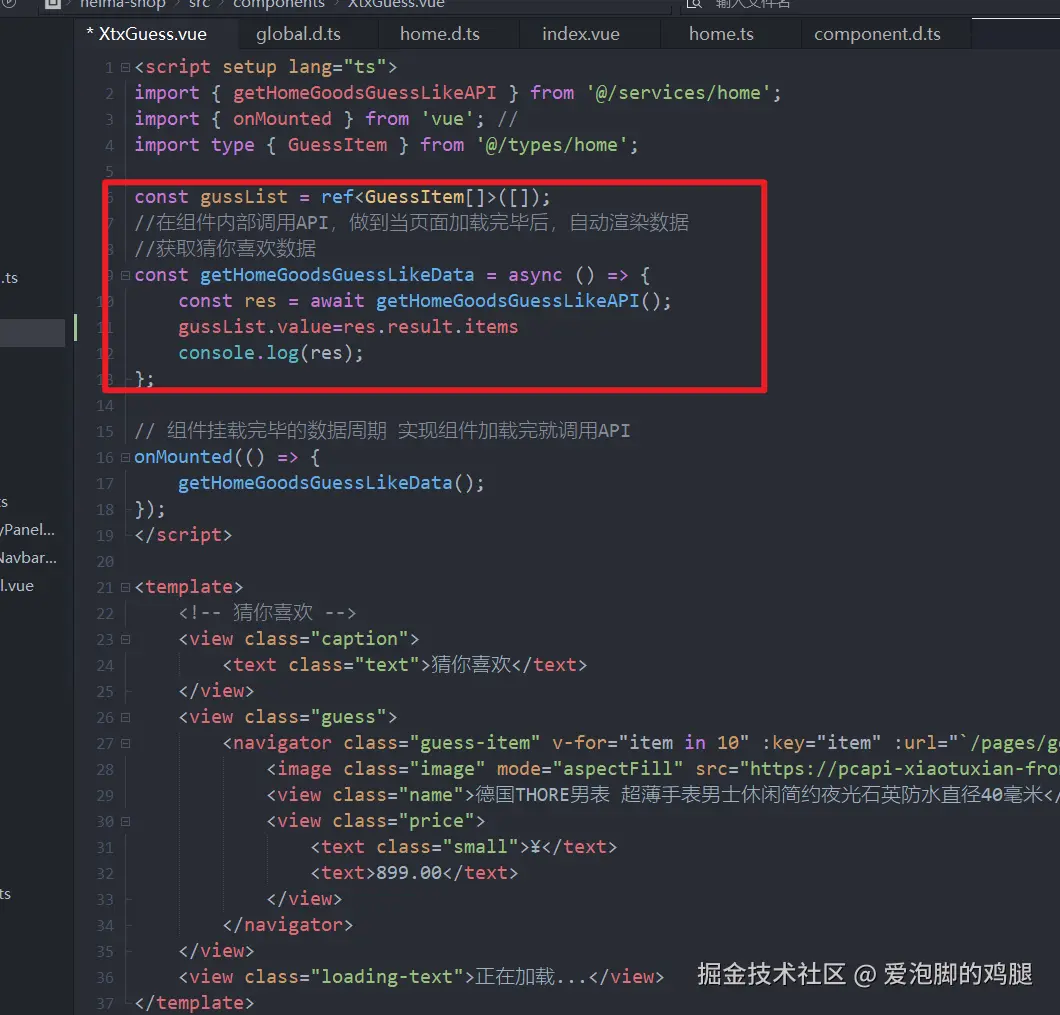The width and height of the screenshot is (1060, 1015).
Task: Select the index.vue tab
Action: tap(581, 34)
